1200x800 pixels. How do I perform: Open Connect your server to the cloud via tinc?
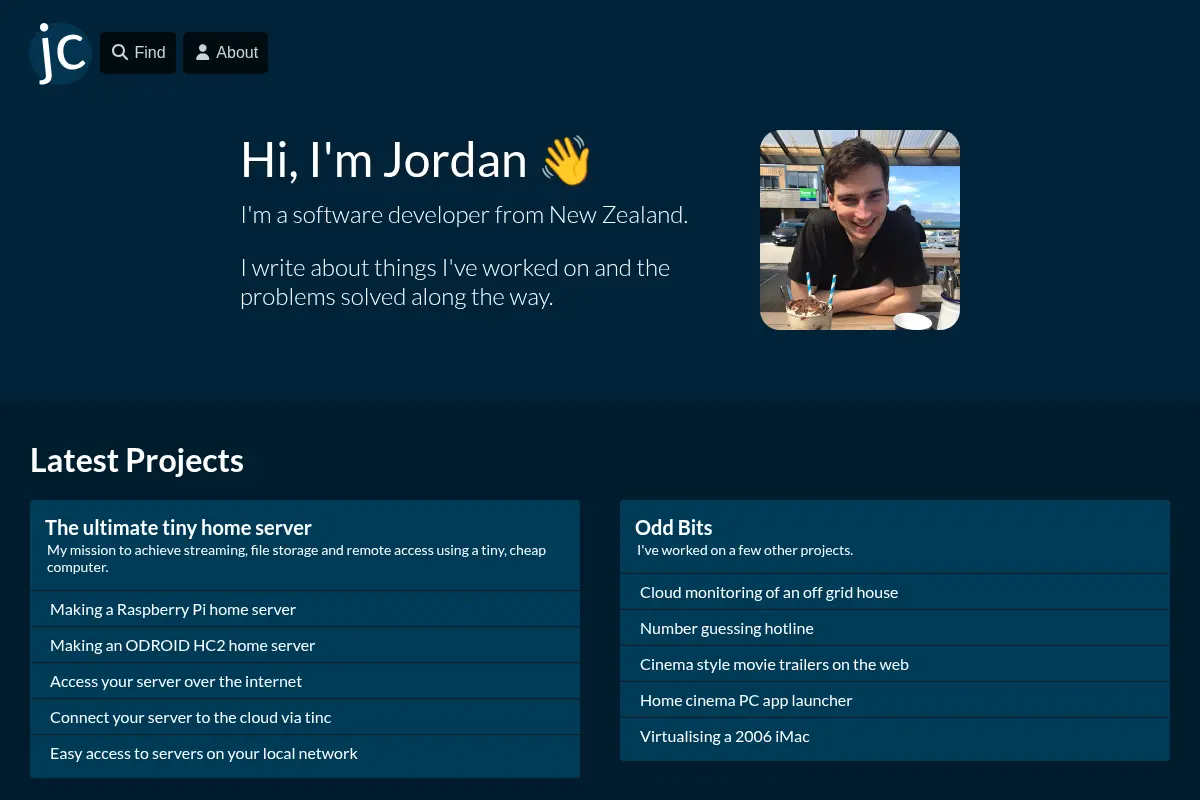[x=305, y=717]
